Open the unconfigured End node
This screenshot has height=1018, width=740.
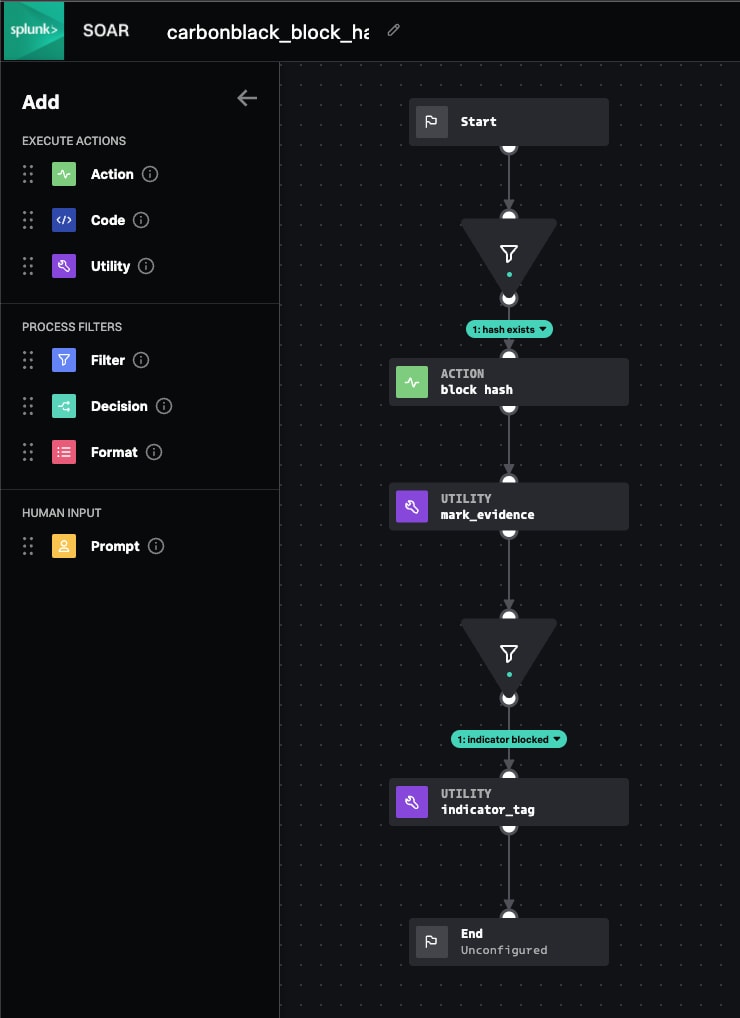(x=508, y=942)
